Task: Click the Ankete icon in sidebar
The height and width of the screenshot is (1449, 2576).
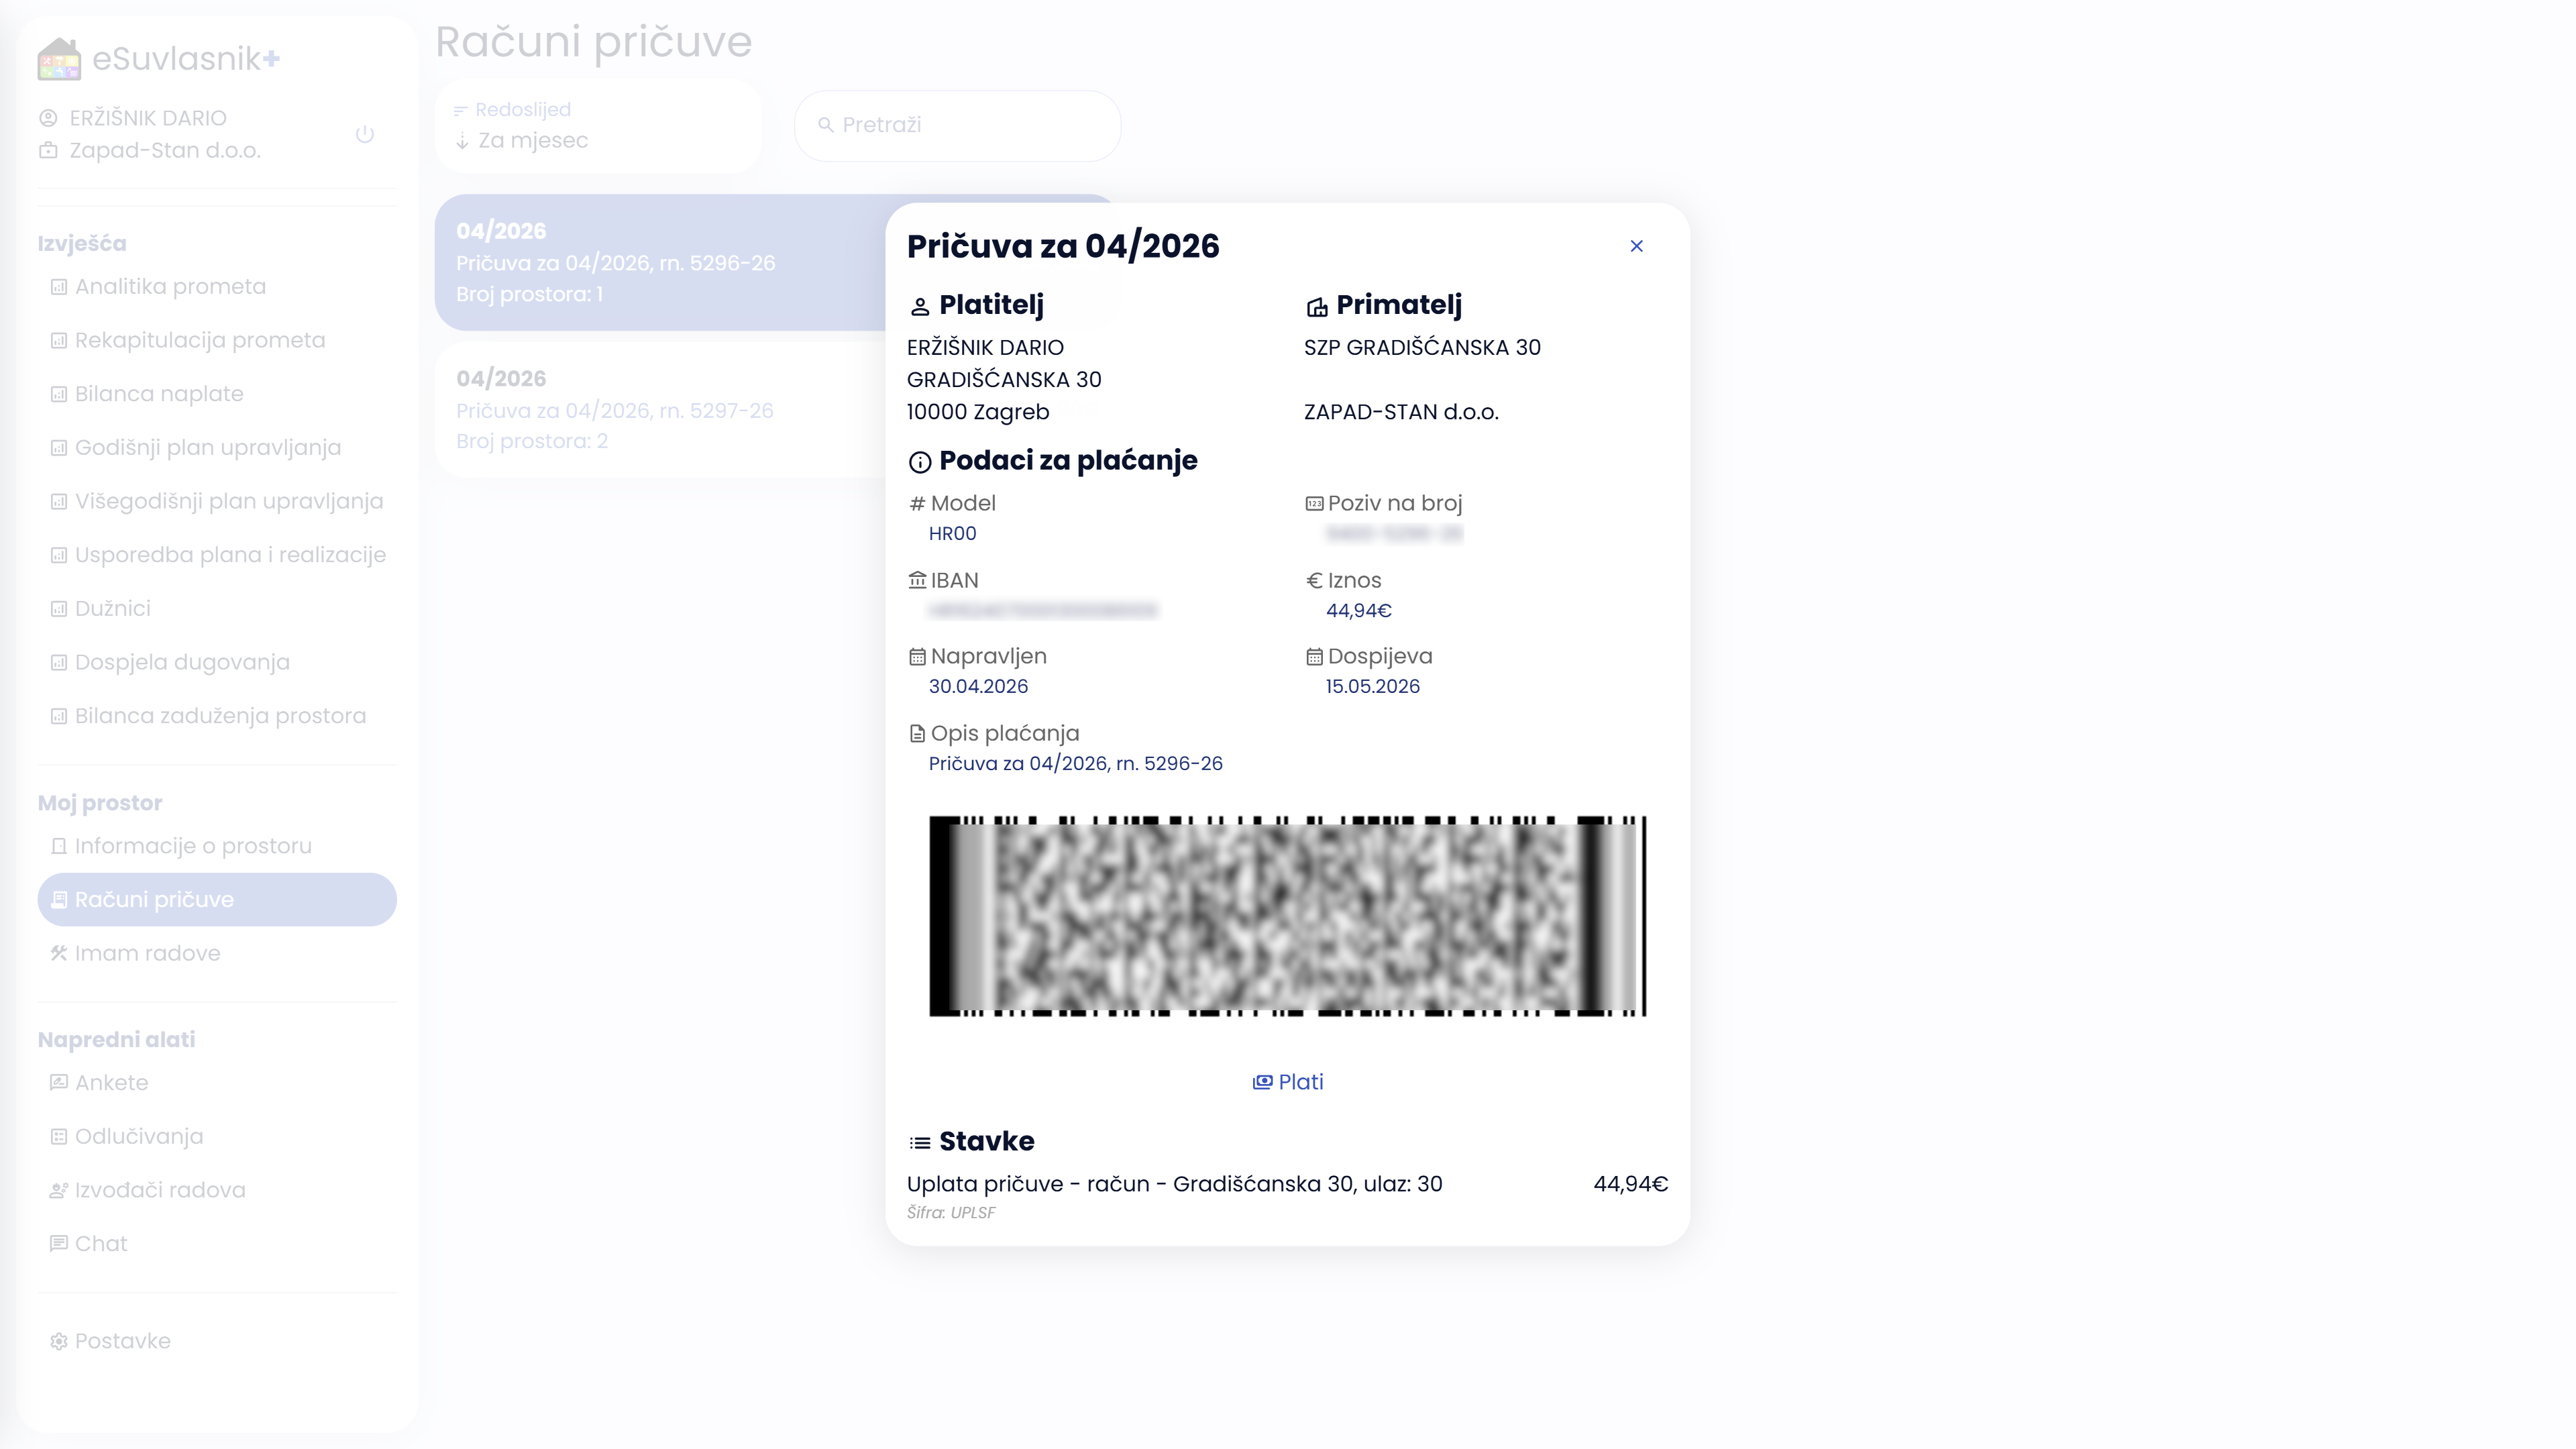Action: (x=59, y=1083)
